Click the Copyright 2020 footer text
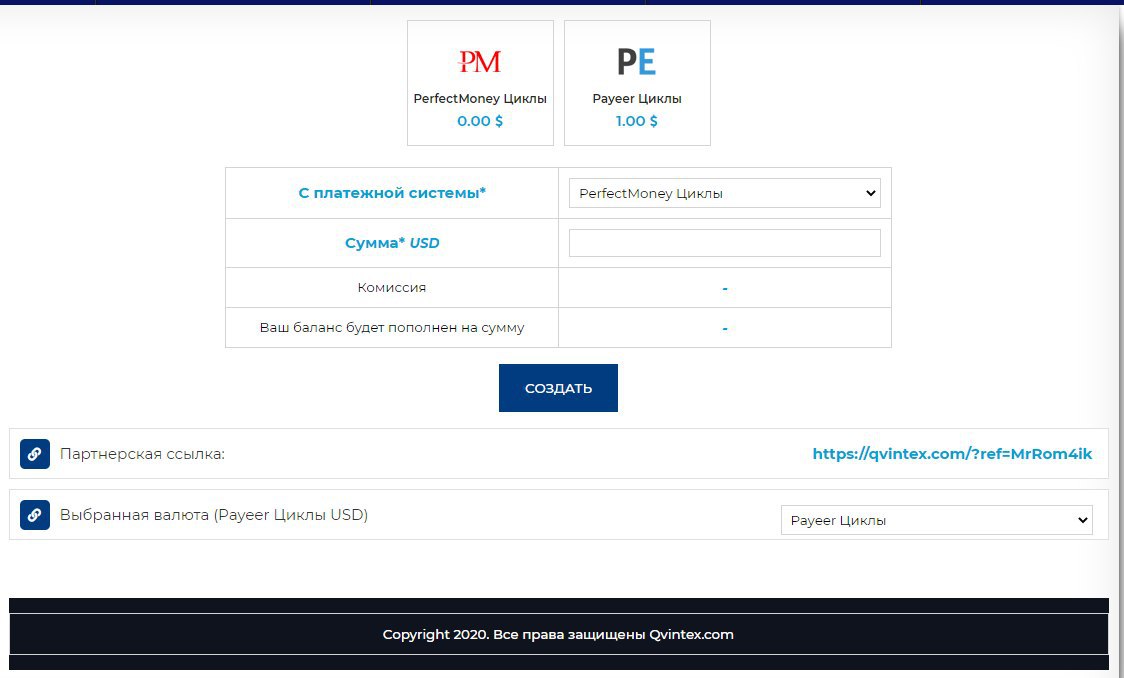Viewport: 1124px width, 678px height. [x=558, y=634]
